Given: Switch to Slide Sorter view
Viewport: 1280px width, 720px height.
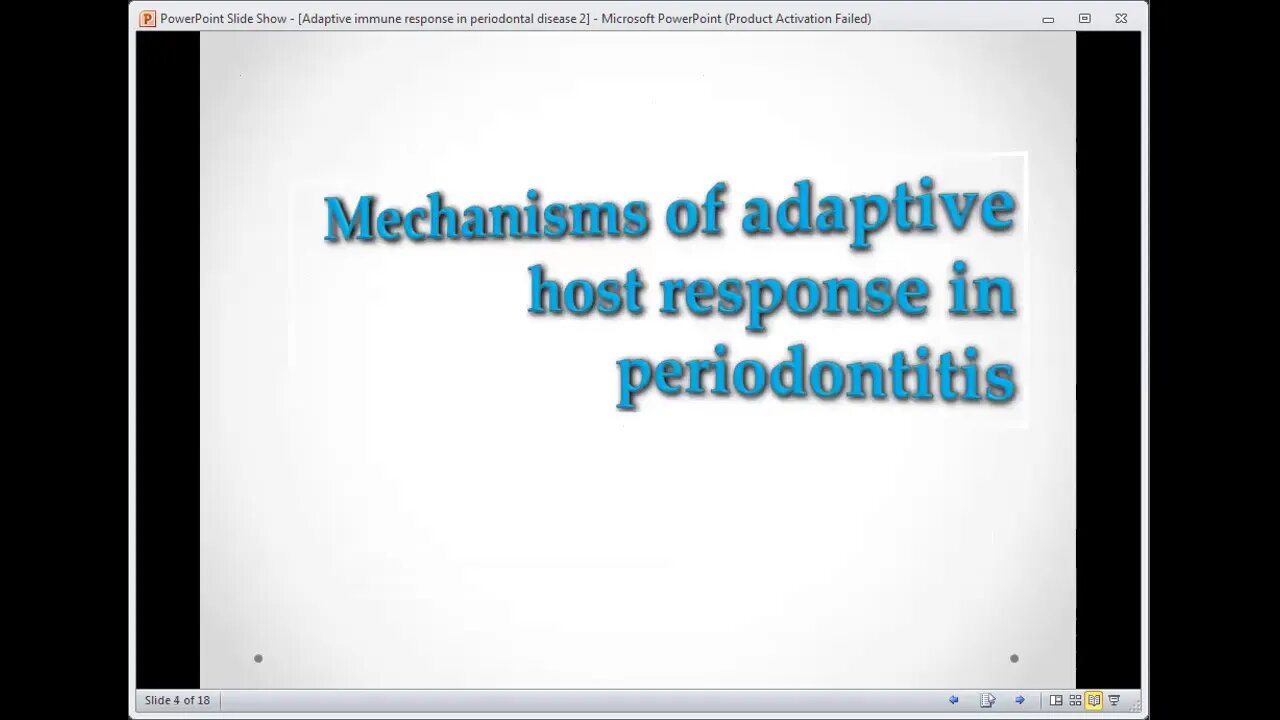Looking at the screenshot, I should [1075, 700].
